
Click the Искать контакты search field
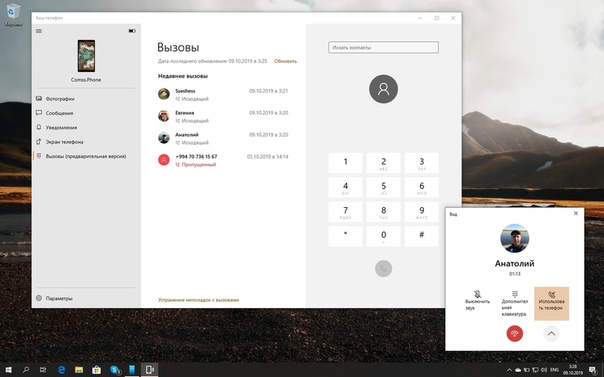pos(383,47)
